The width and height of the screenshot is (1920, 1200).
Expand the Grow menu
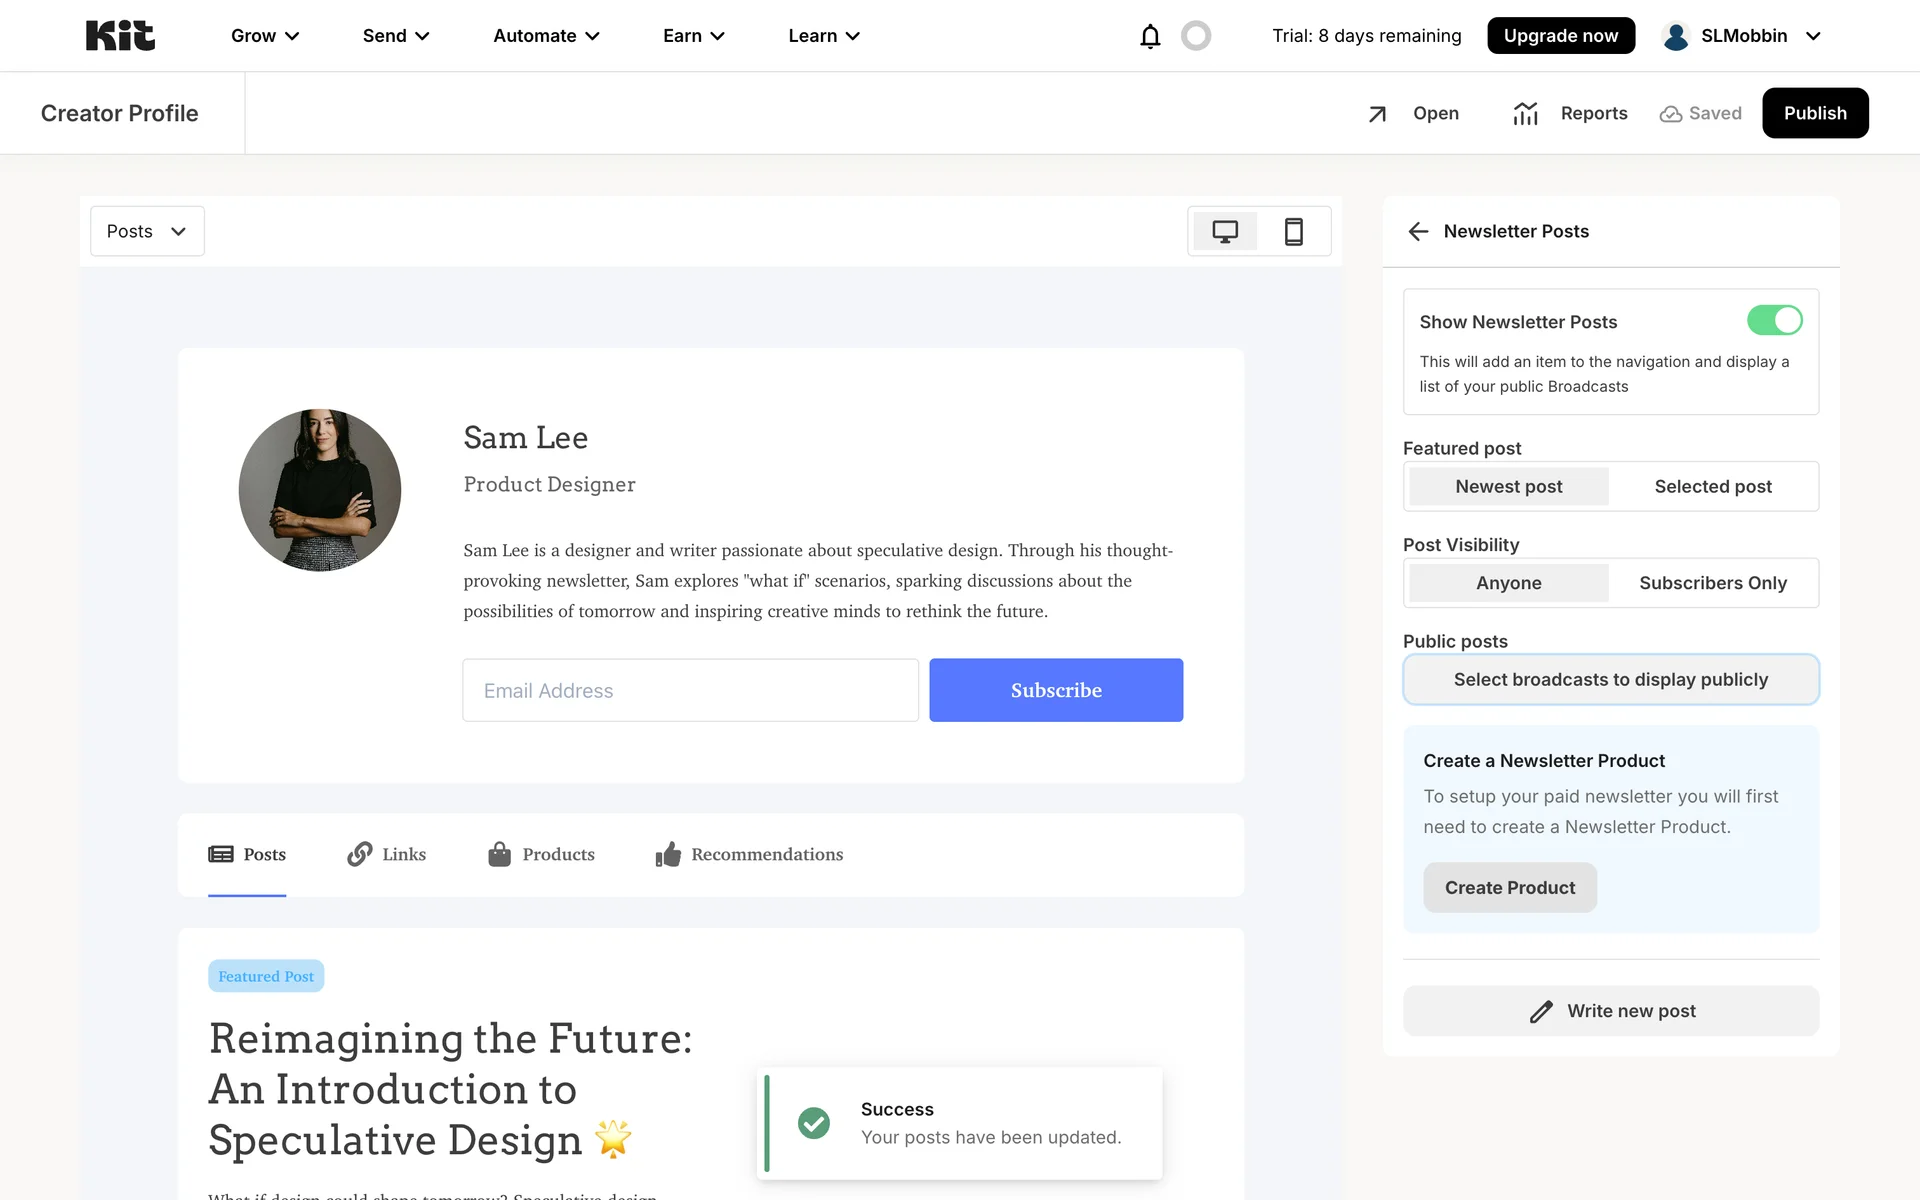click(265, 36)
